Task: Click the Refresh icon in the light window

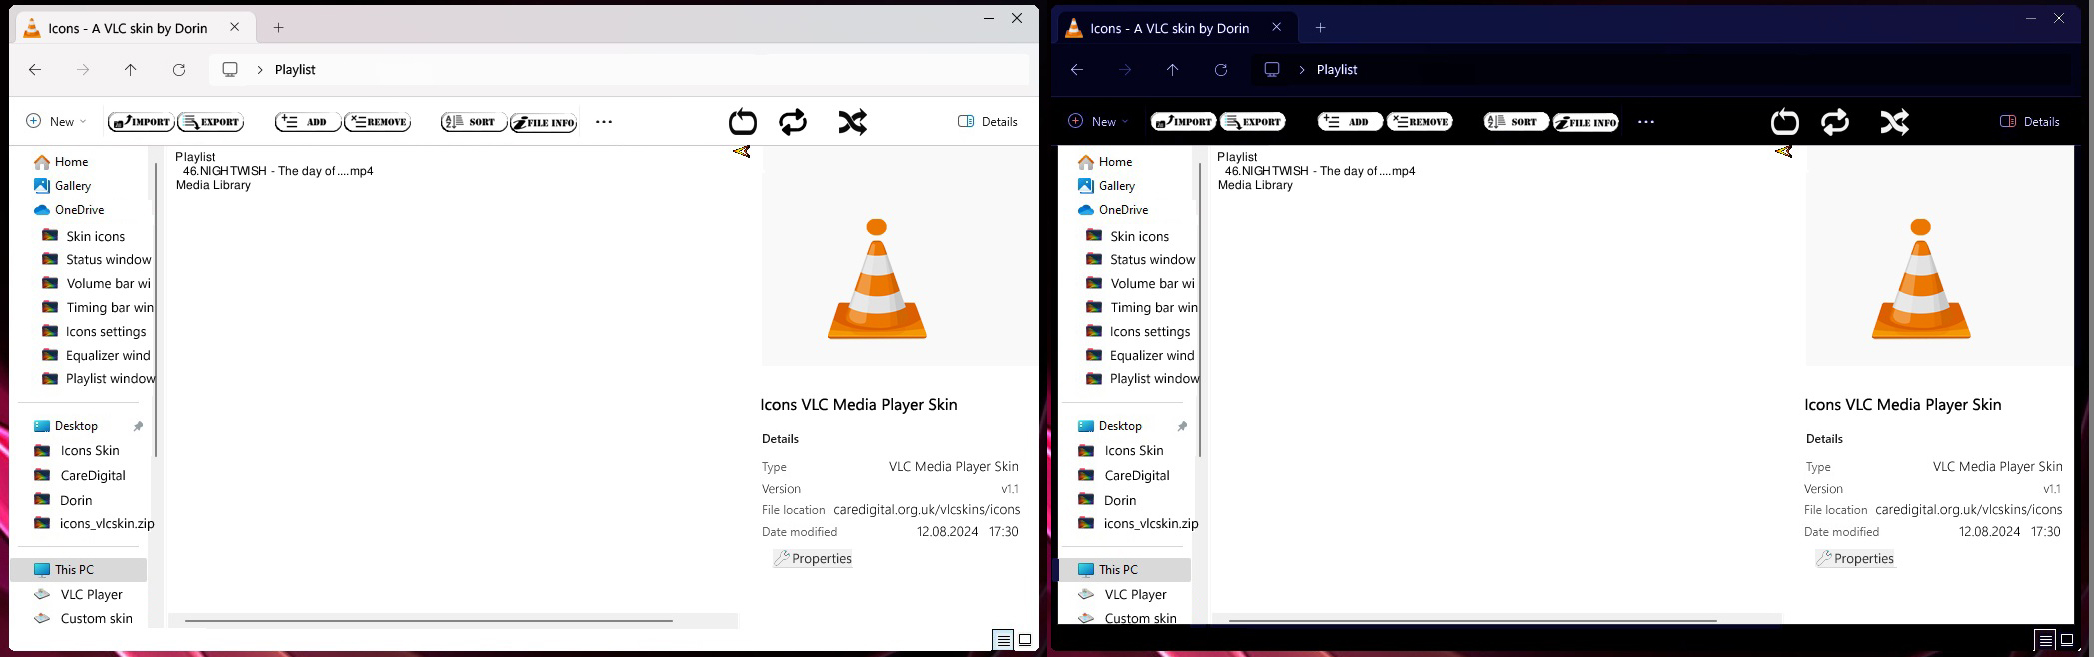Action: (179, 70)
